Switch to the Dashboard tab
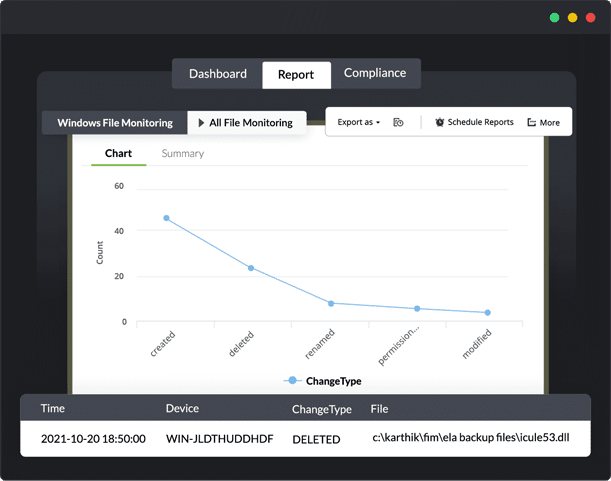 pyautogui.click(x=218, y=74)
